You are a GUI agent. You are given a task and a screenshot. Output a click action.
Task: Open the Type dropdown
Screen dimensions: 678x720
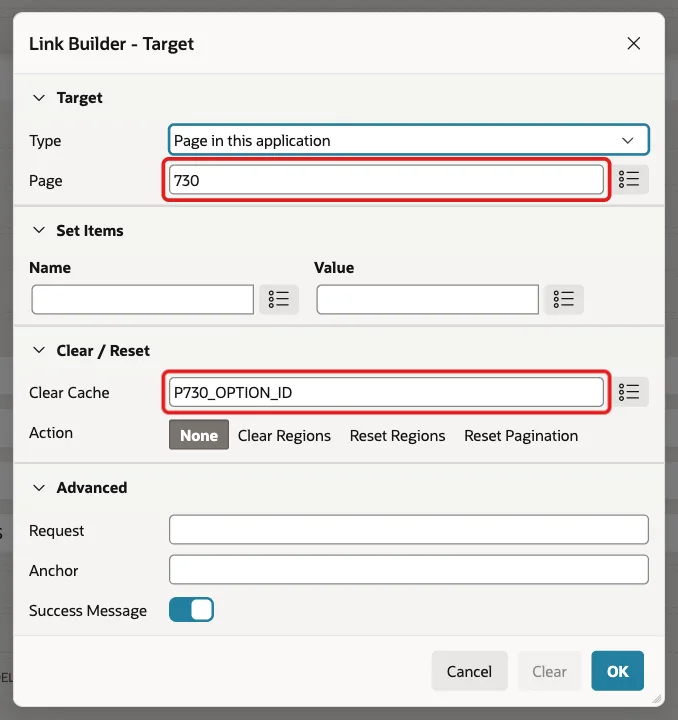click(409, 140)
